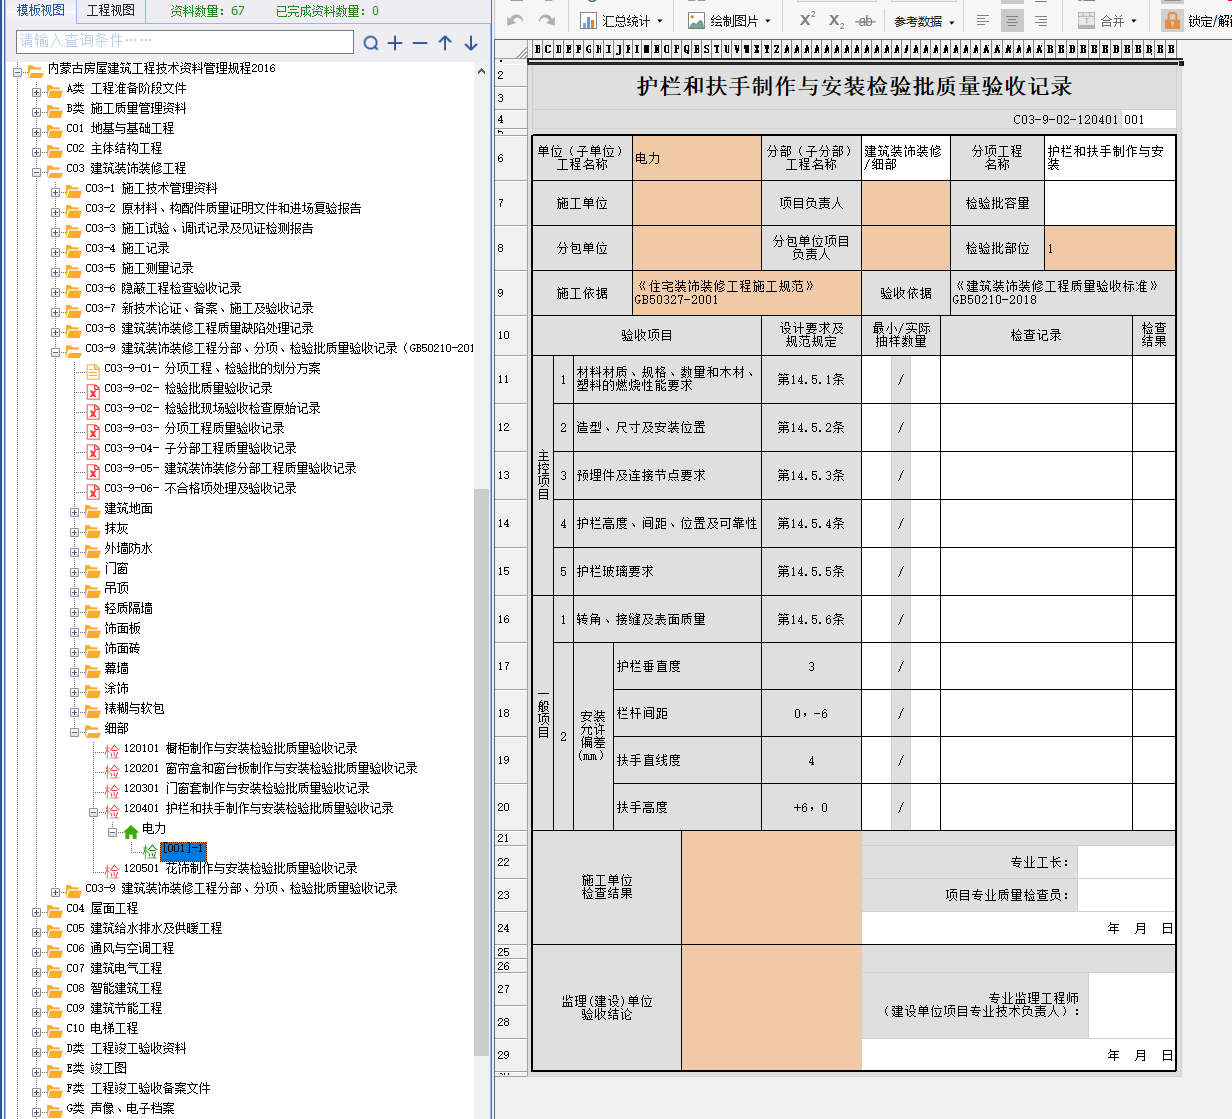Focus the 请输入查询条件 search field
Viewport: 1232px width, 1119px height.
click(185, 41)
